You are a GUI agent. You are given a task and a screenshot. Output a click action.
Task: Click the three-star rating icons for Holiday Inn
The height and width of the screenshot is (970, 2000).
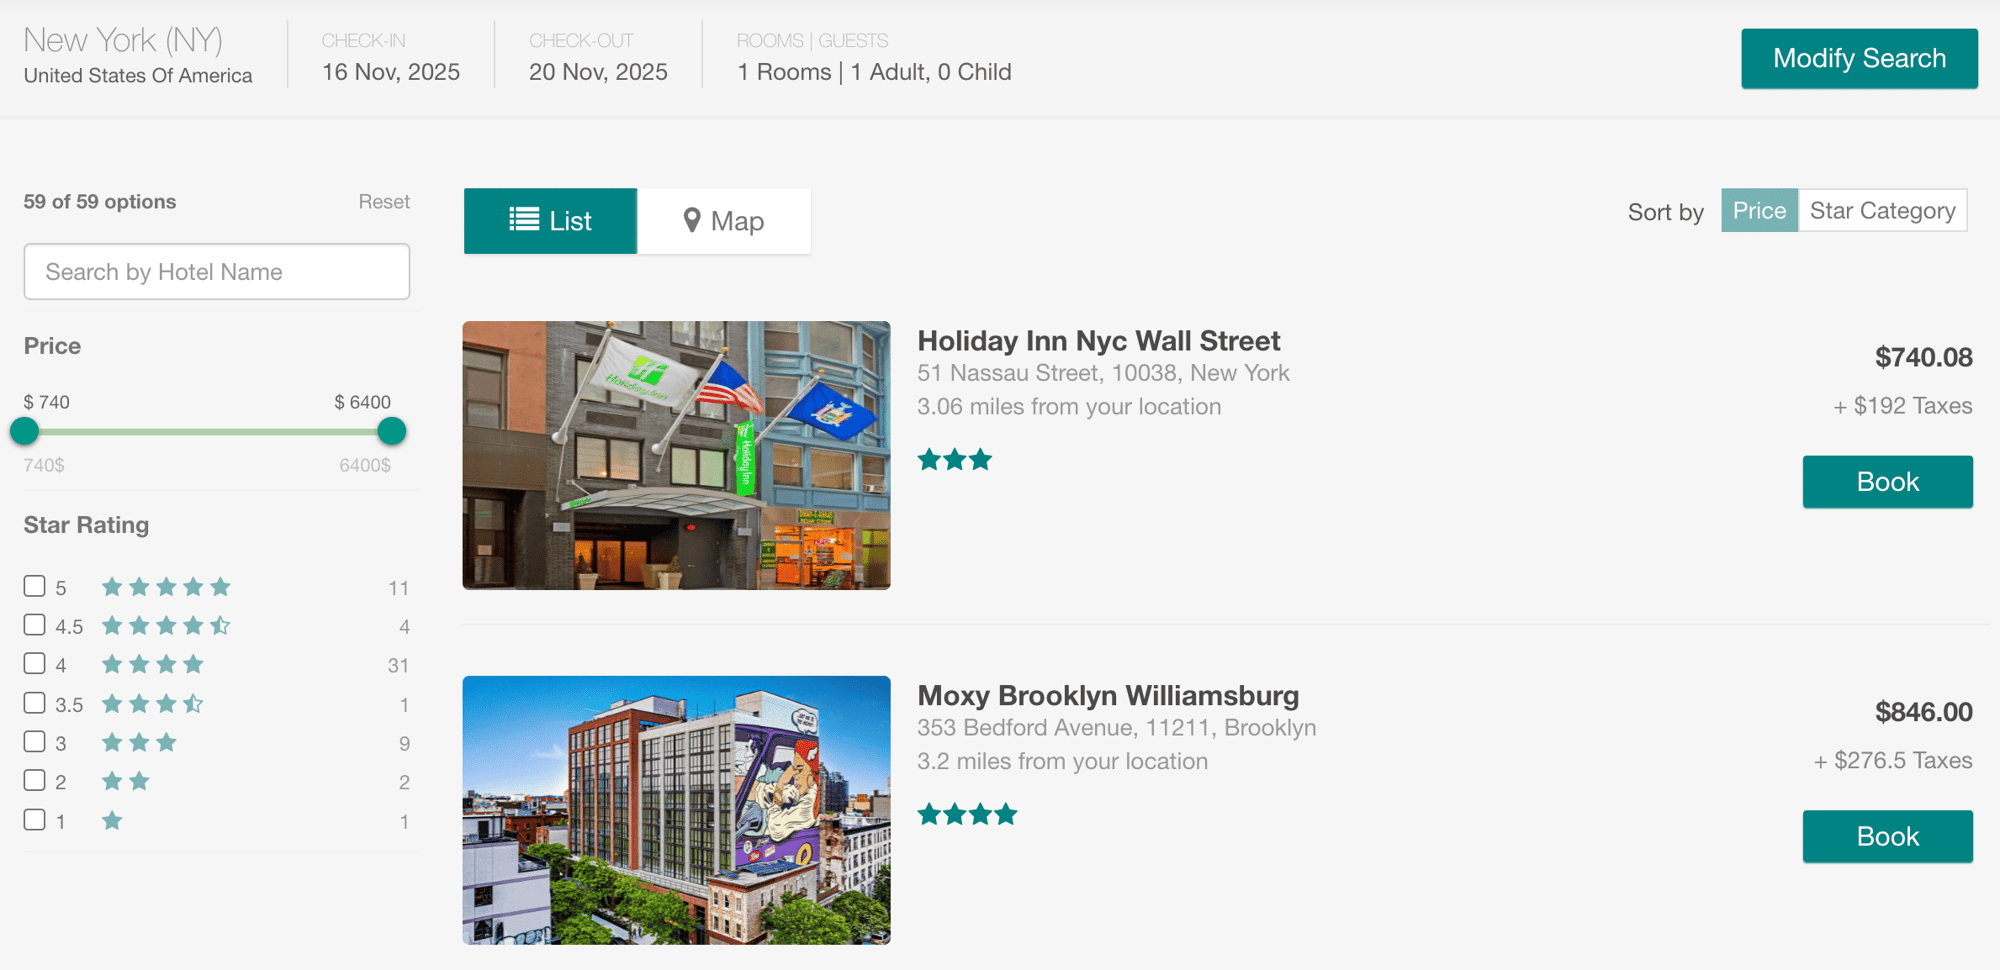[x=954, y=459]
